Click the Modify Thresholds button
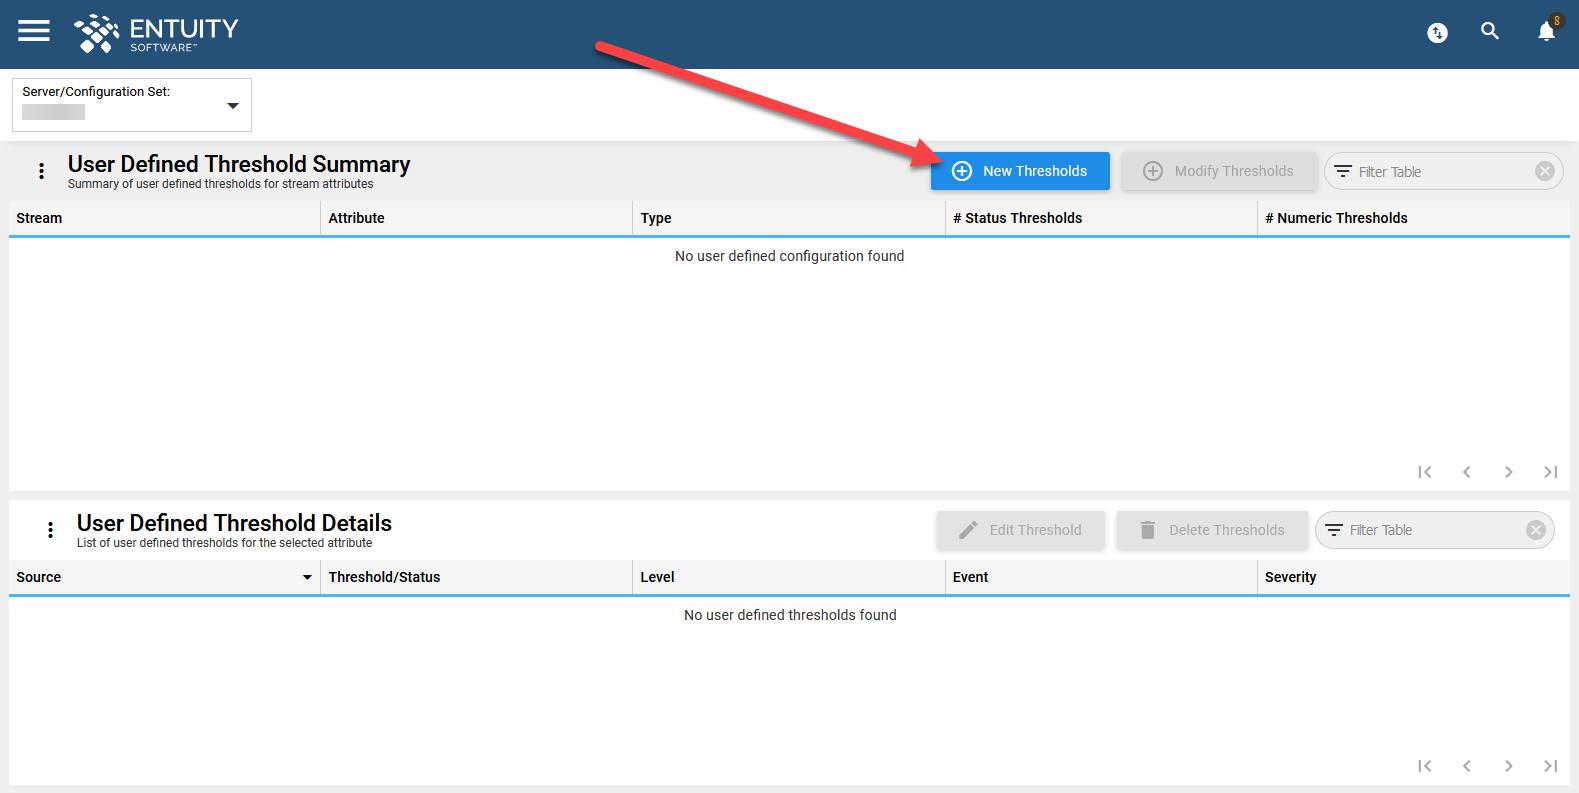Screen dimensions: 1579x793 [x=1219, y=171]
